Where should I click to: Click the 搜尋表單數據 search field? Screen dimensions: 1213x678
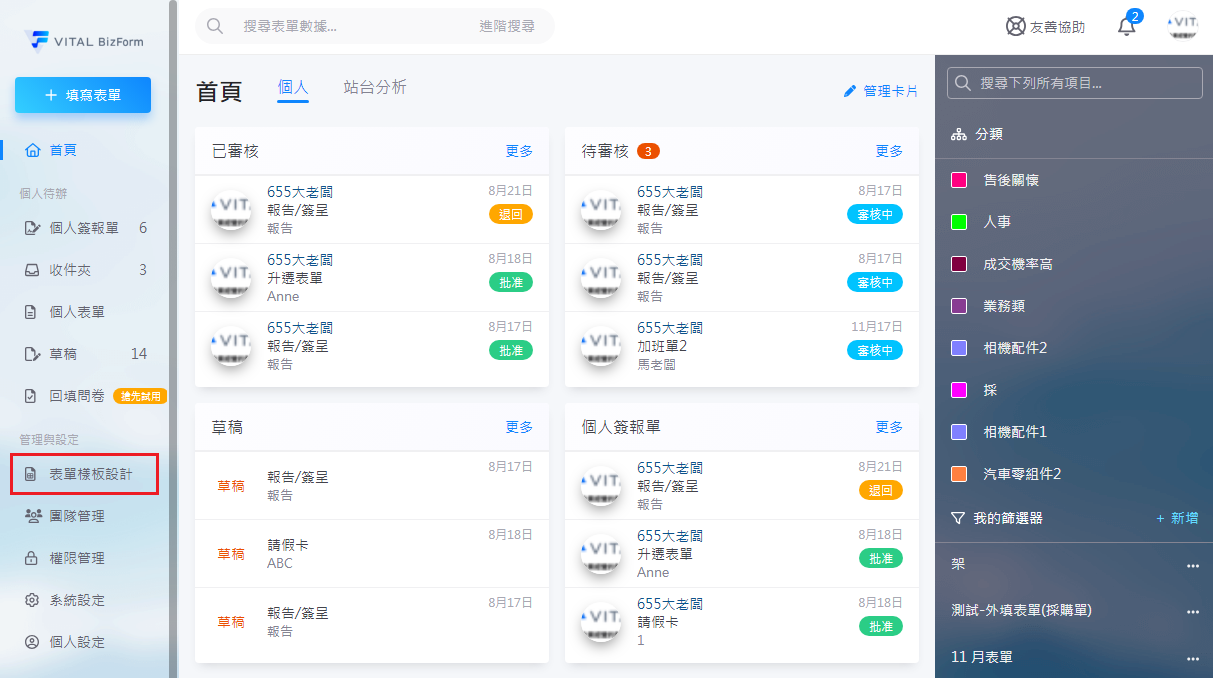355,26
